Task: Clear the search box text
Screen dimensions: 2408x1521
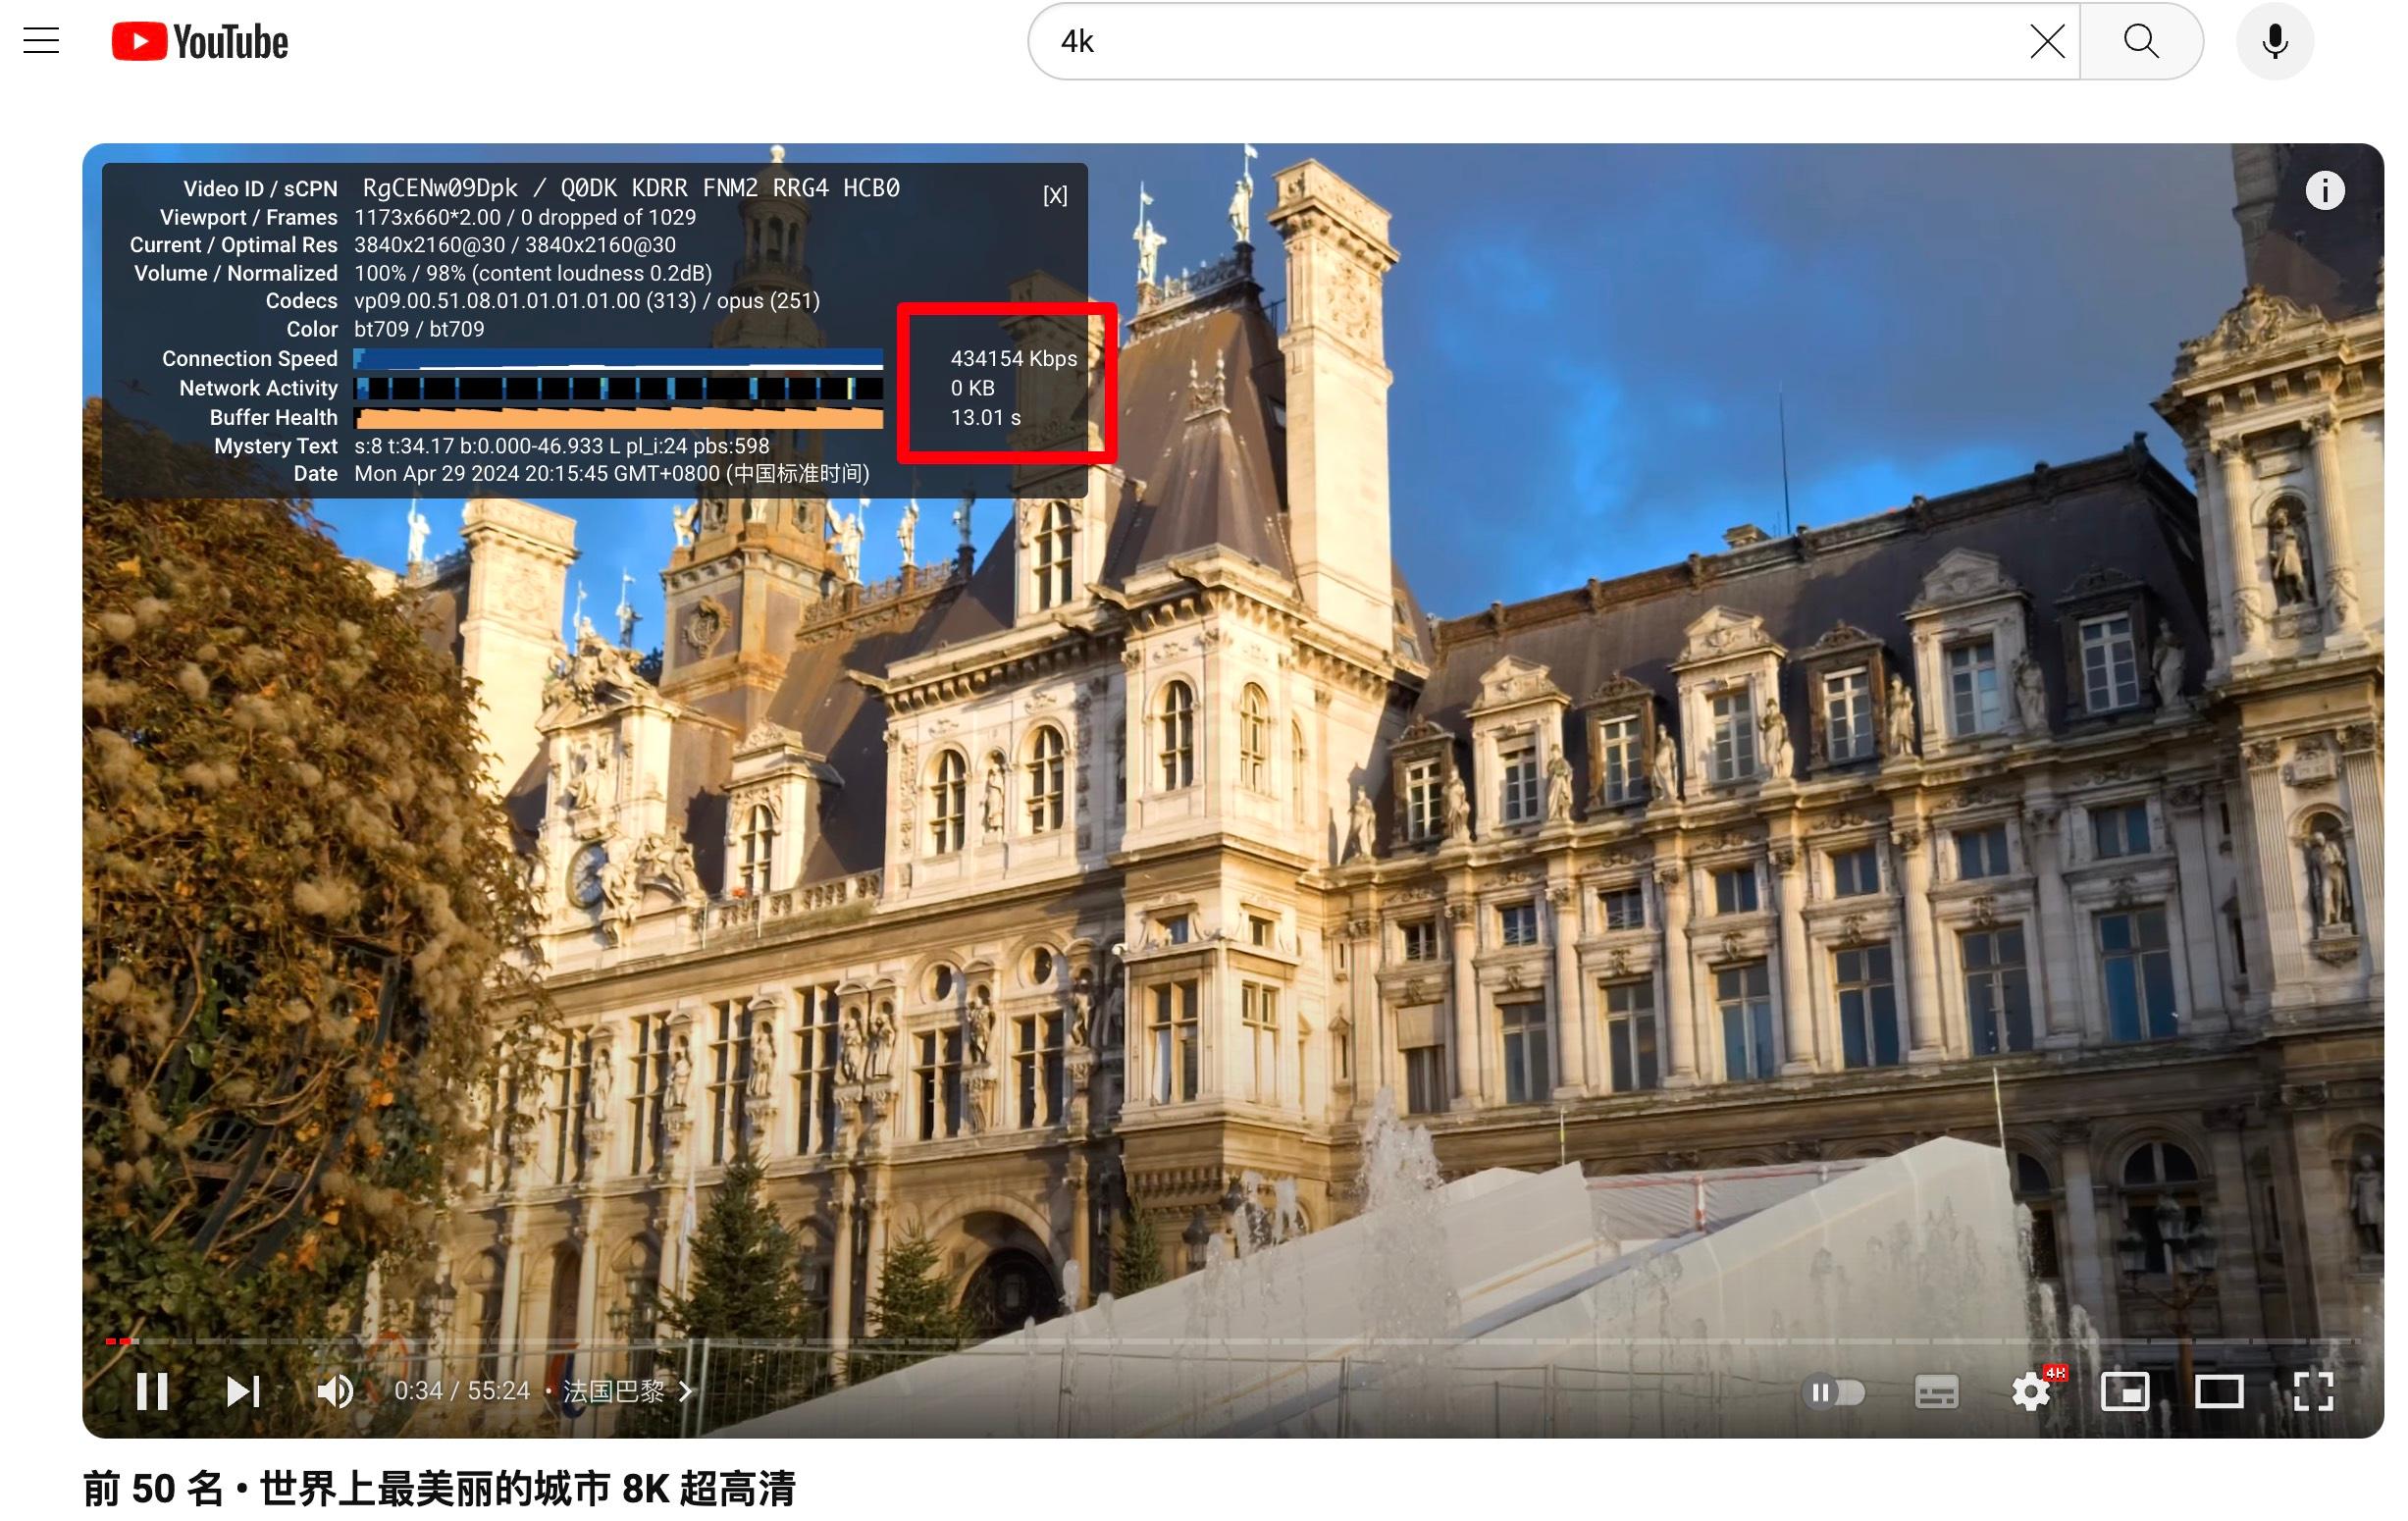Action: [x=2047, y=41]
